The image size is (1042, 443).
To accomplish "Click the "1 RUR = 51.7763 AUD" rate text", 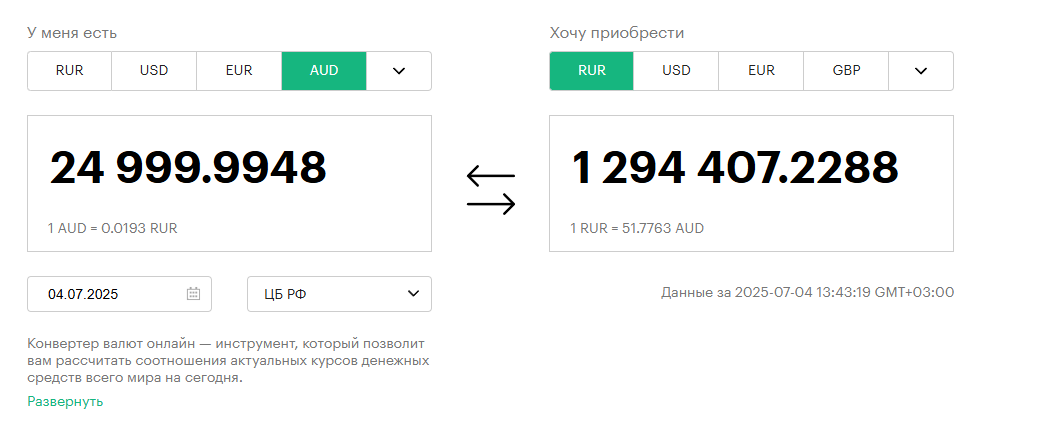I will [637, 228].
